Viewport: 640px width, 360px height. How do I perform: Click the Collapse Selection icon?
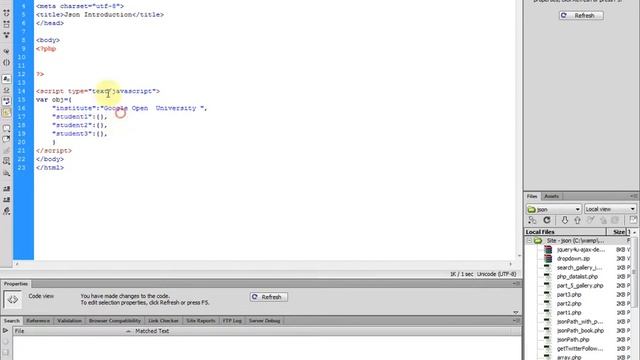point(7,24)
